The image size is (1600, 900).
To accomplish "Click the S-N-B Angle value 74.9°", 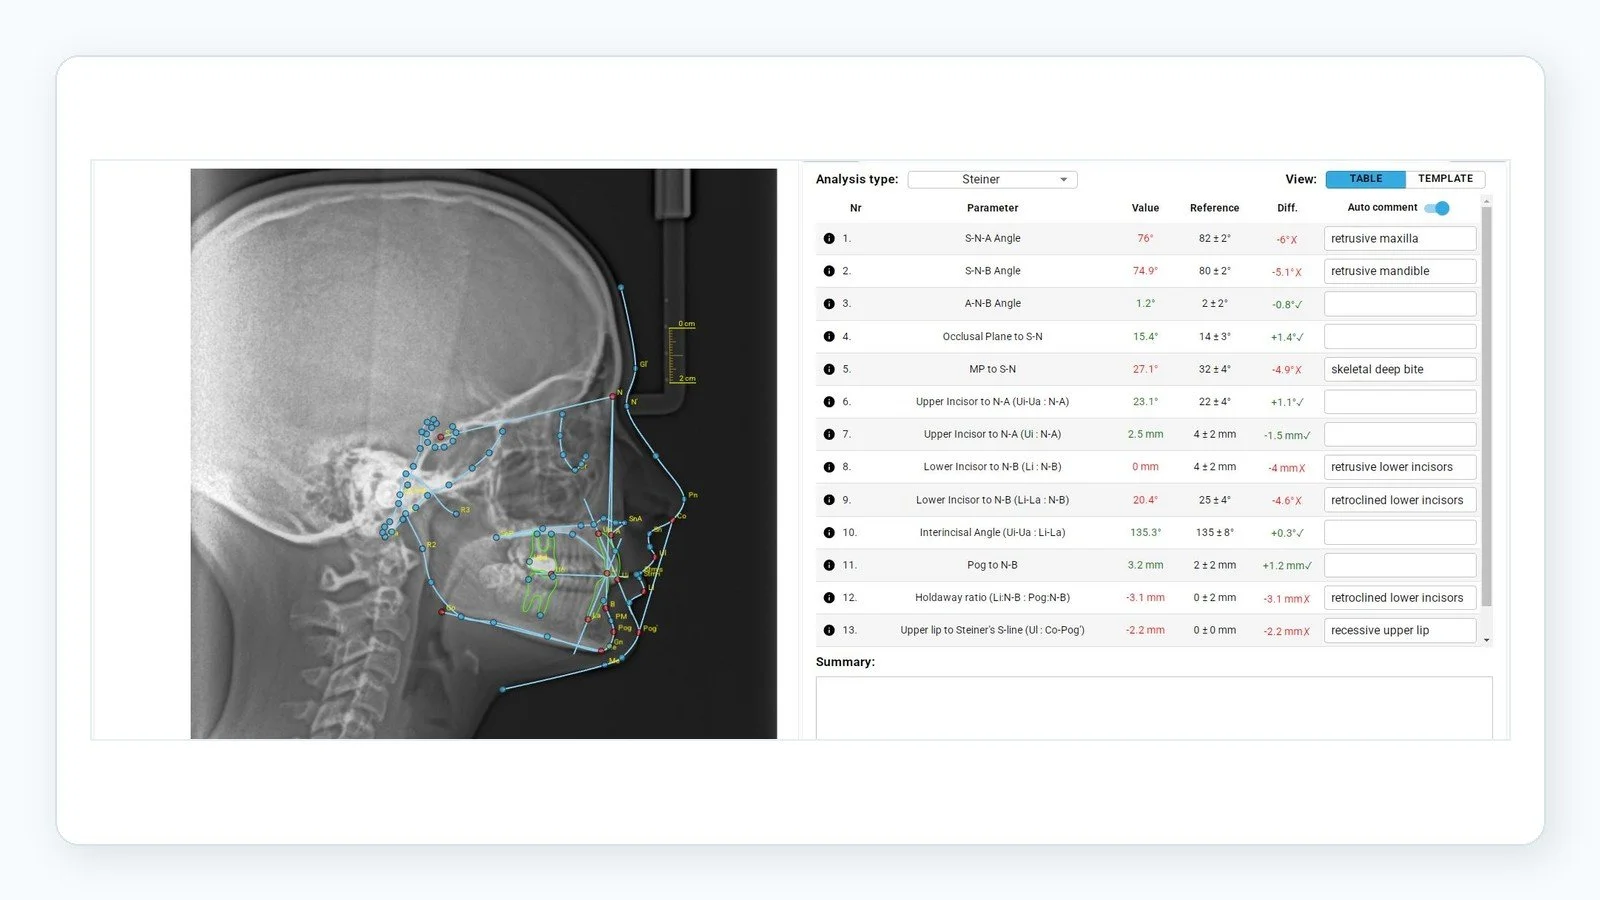I will pos(1145,271).
